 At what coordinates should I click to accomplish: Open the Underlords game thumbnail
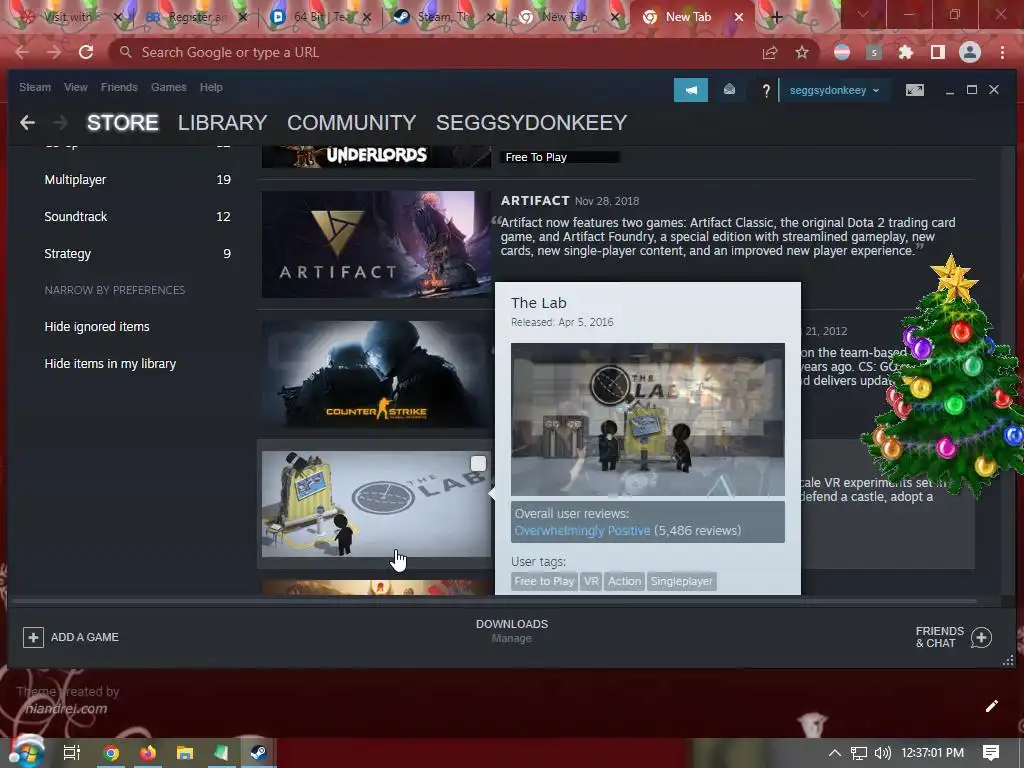[376, 157]
